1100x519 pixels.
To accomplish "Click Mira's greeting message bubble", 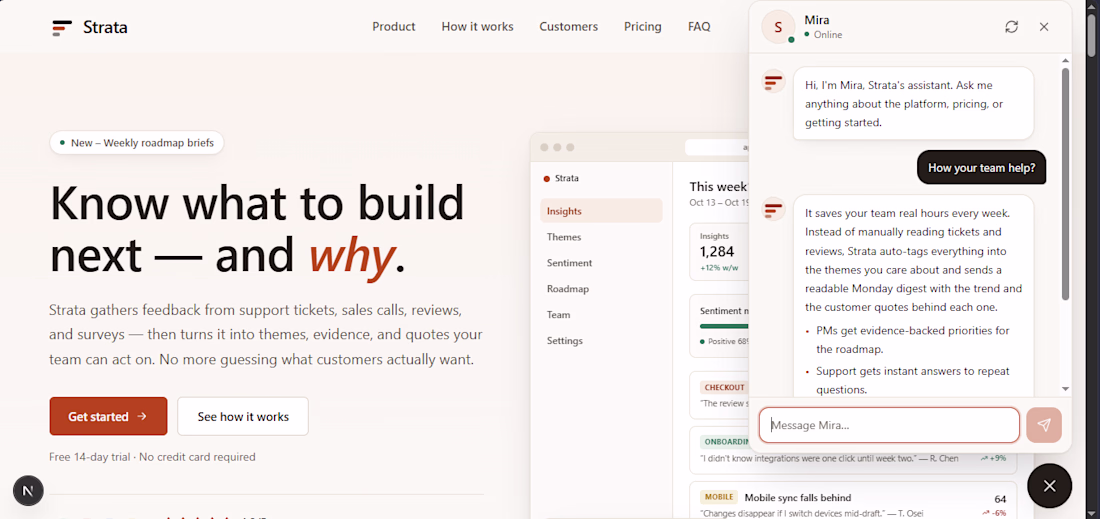I will click(913, 103).
